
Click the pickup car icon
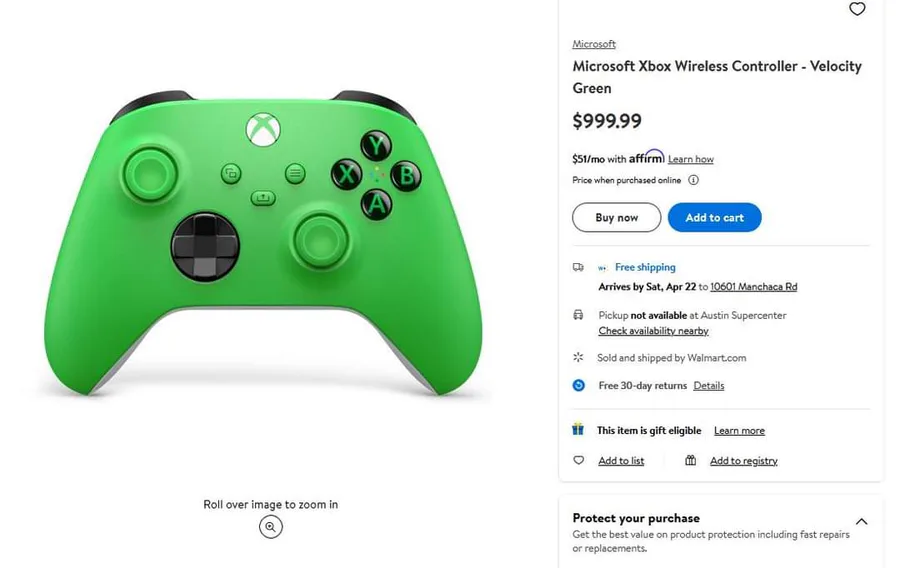(x=578, y=315)
